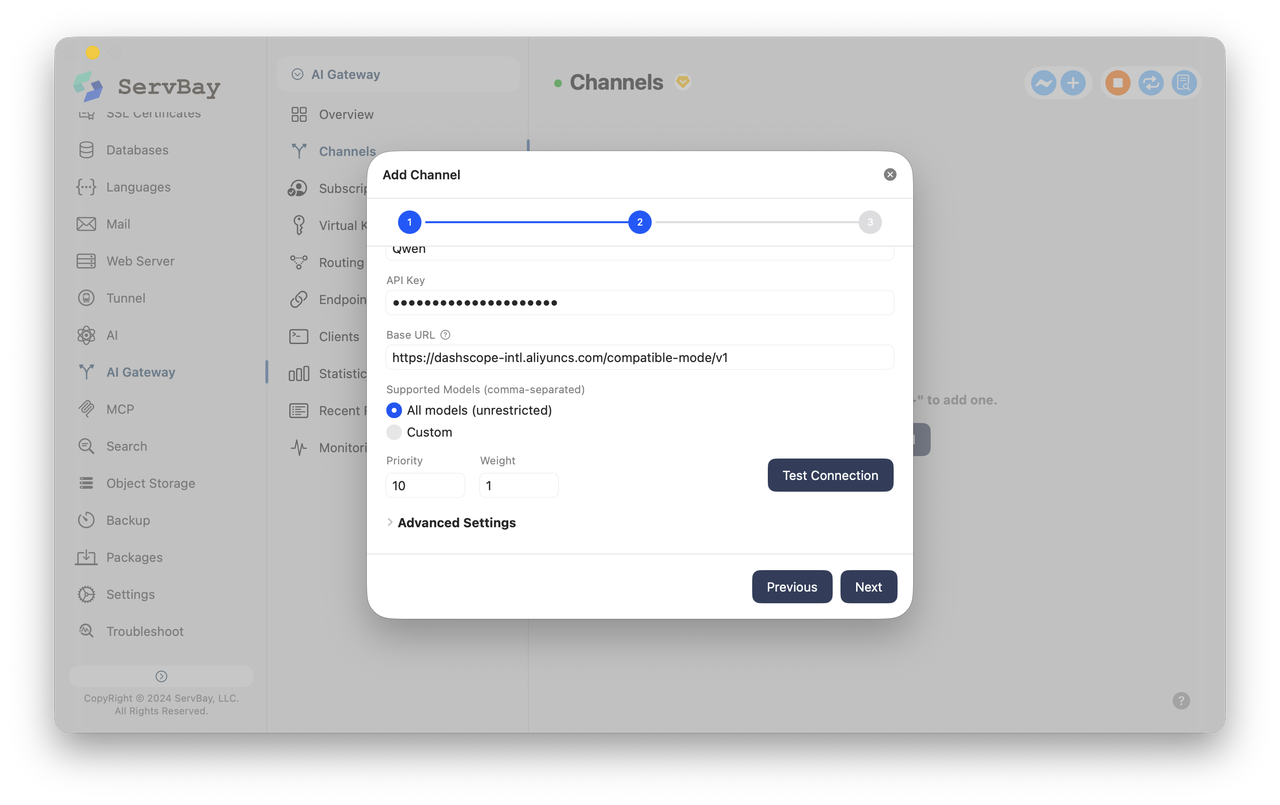
Task: Click the orange stop service icon
Action: (1118, 83)
